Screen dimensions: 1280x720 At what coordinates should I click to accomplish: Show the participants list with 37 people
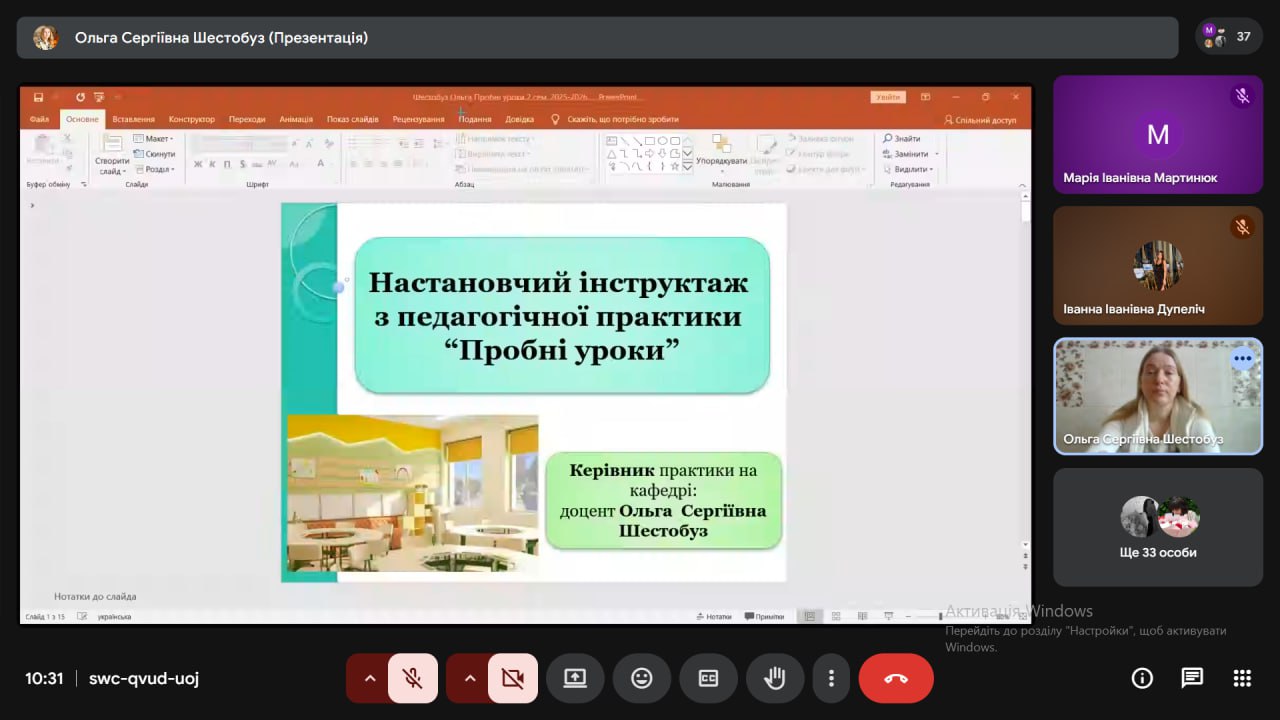pyautogui.click(x=1228, y=37)
